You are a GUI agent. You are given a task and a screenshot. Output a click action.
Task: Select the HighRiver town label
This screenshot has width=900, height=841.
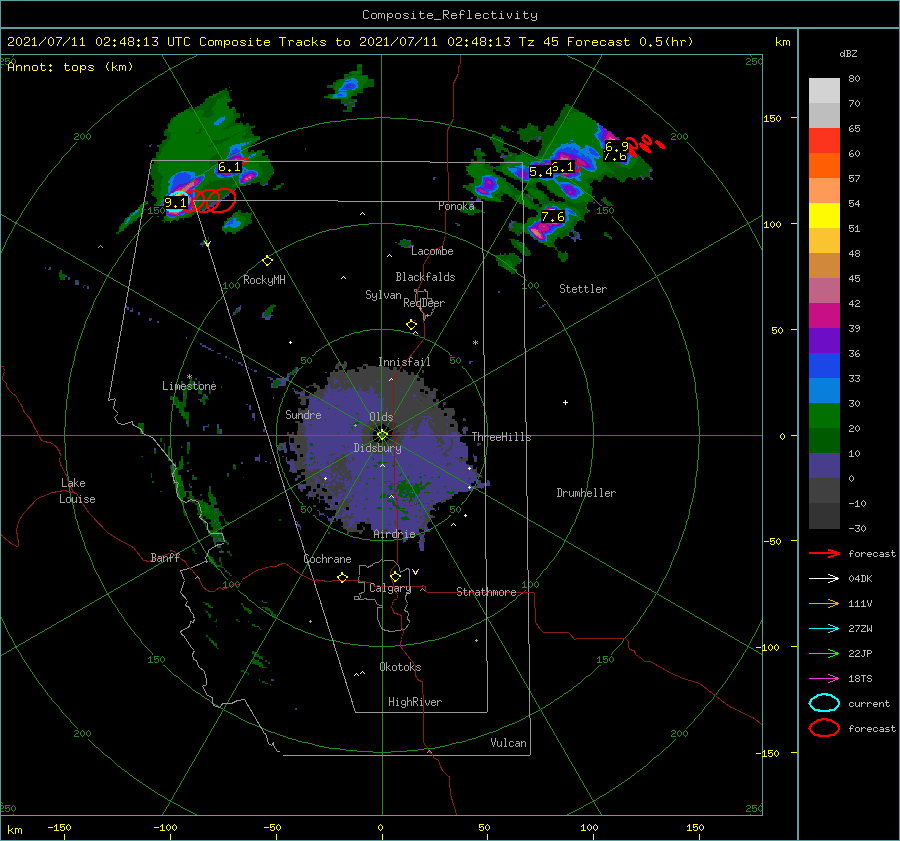(x=415, y=702)
